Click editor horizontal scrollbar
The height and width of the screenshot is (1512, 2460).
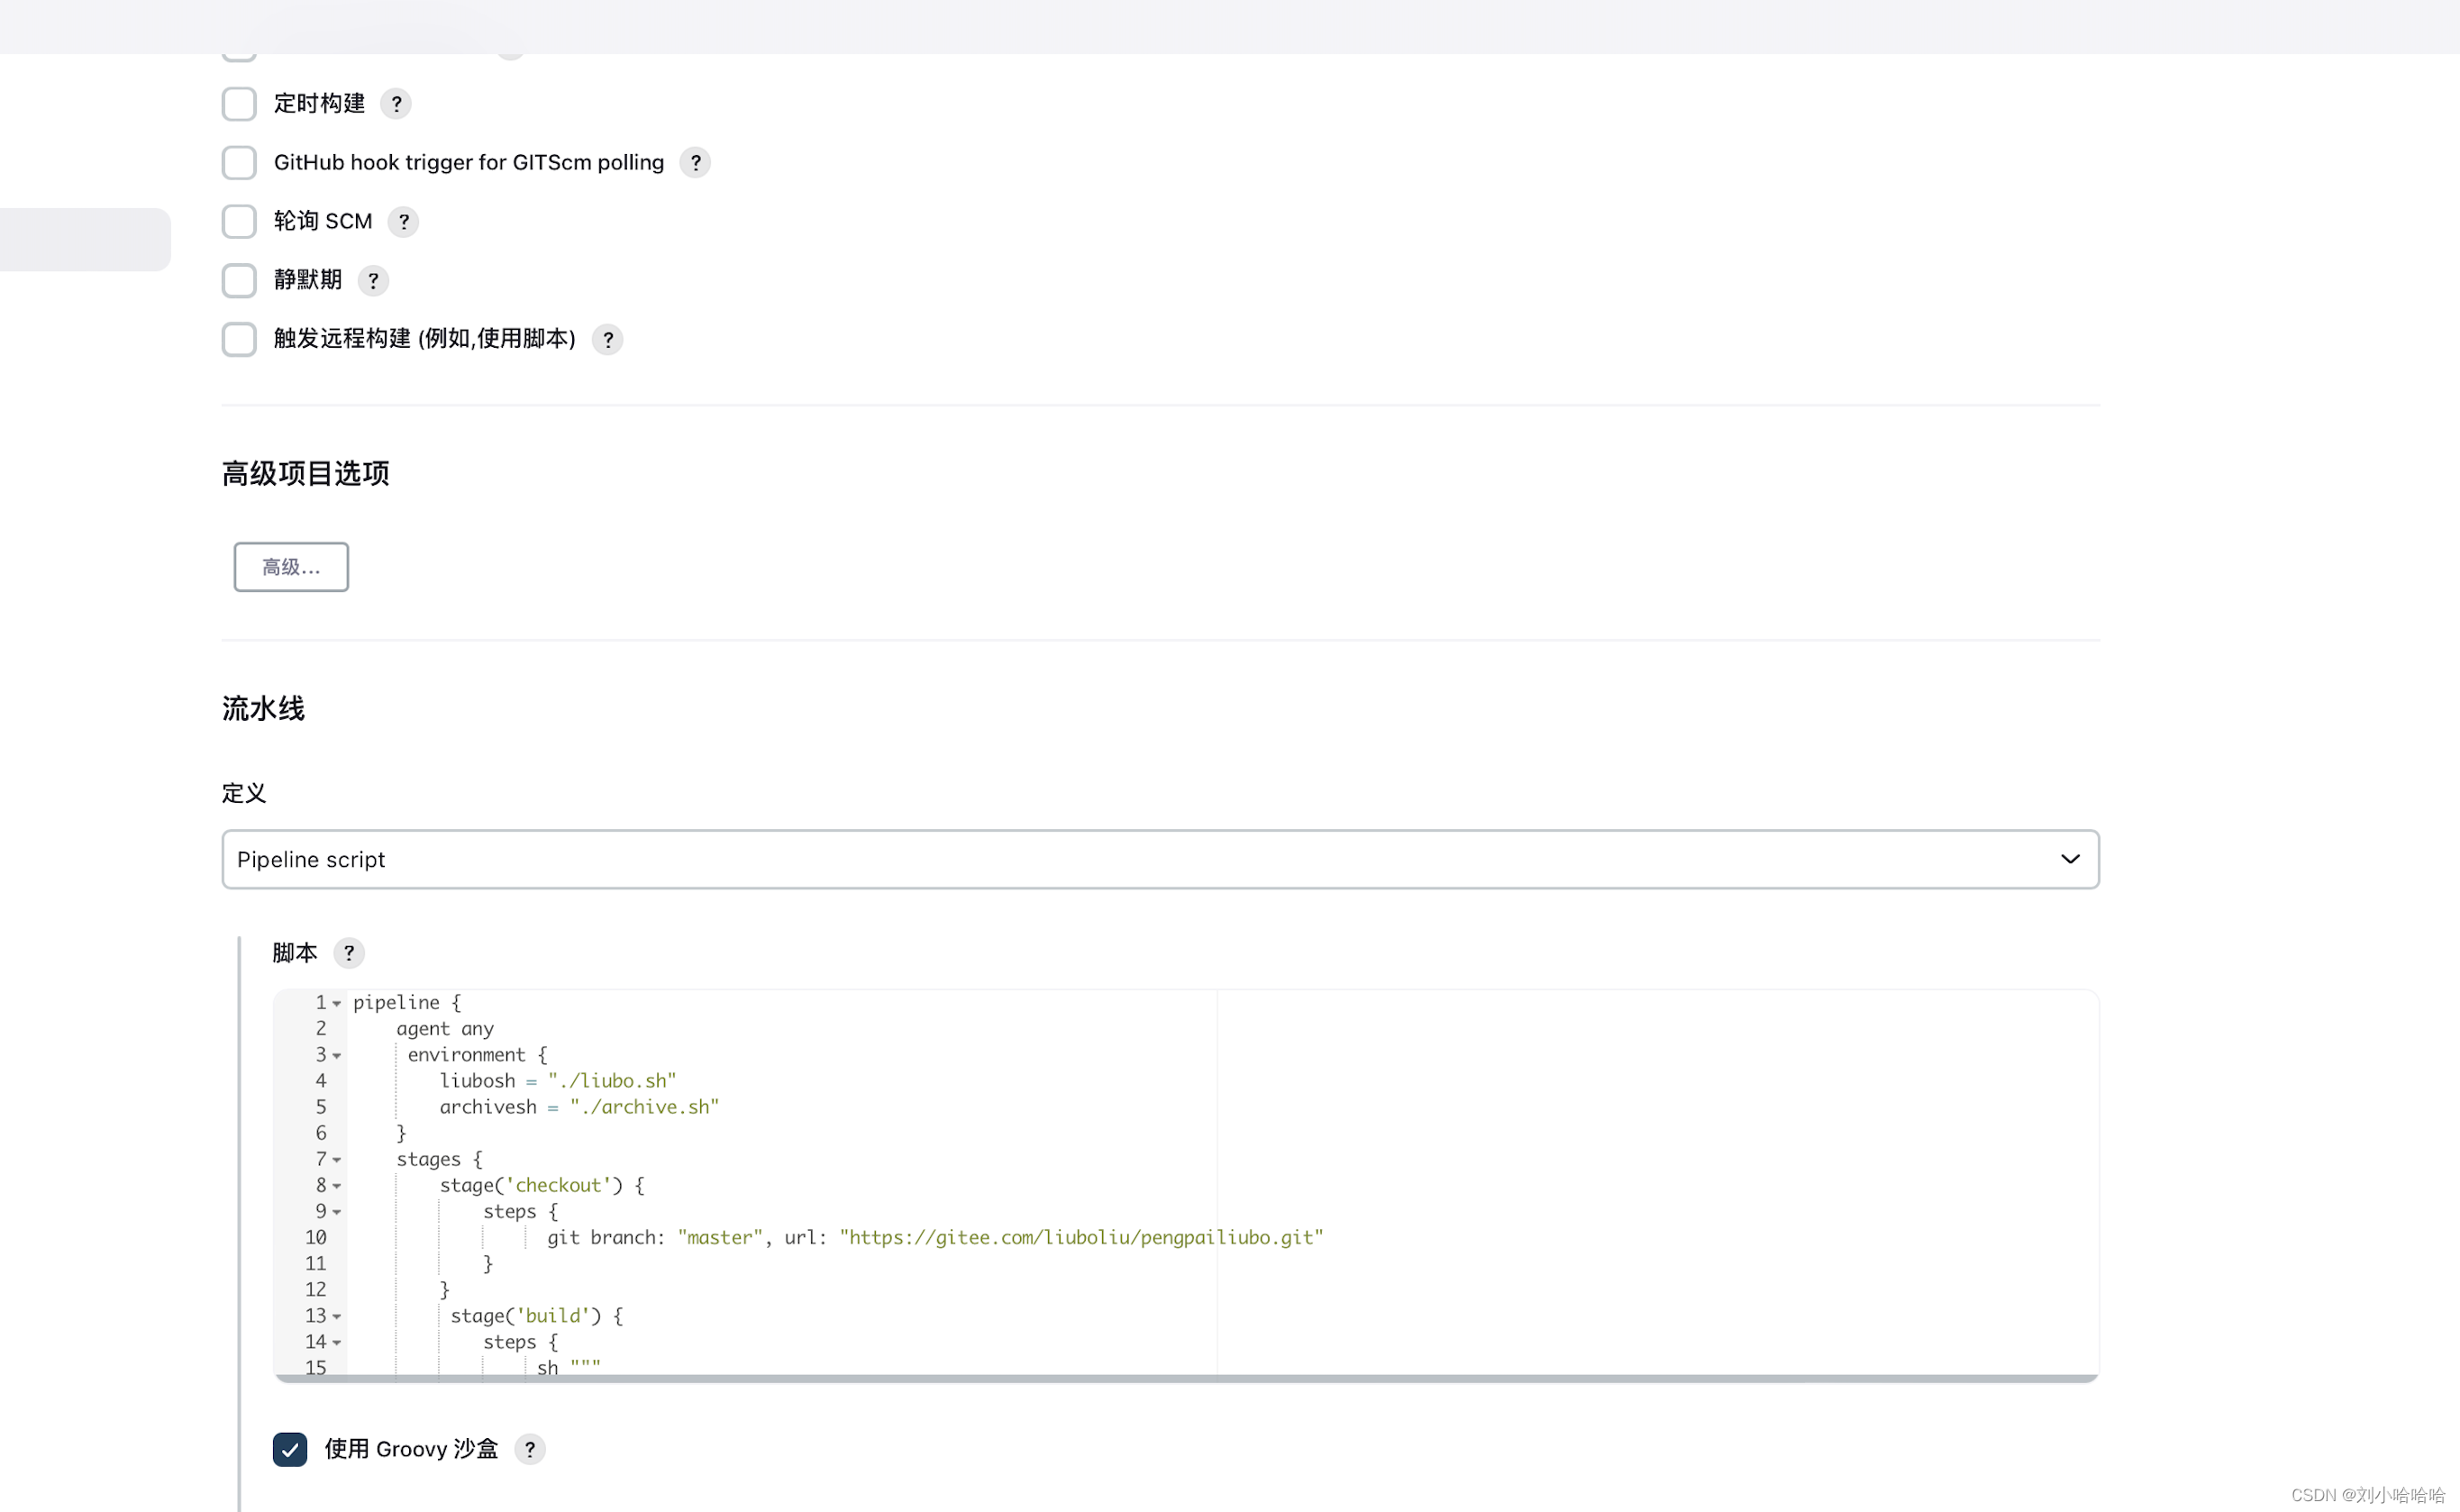tap(1186, 1379)
